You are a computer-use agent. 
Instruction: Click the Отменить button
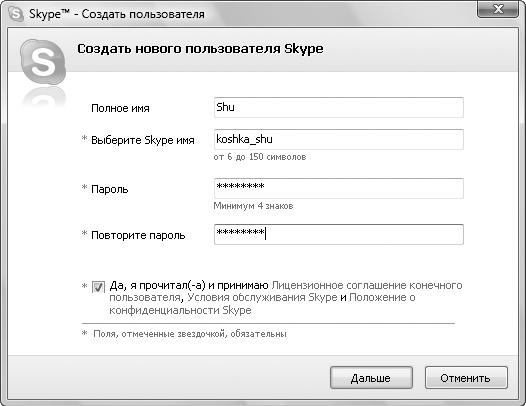tap(466, 378)
